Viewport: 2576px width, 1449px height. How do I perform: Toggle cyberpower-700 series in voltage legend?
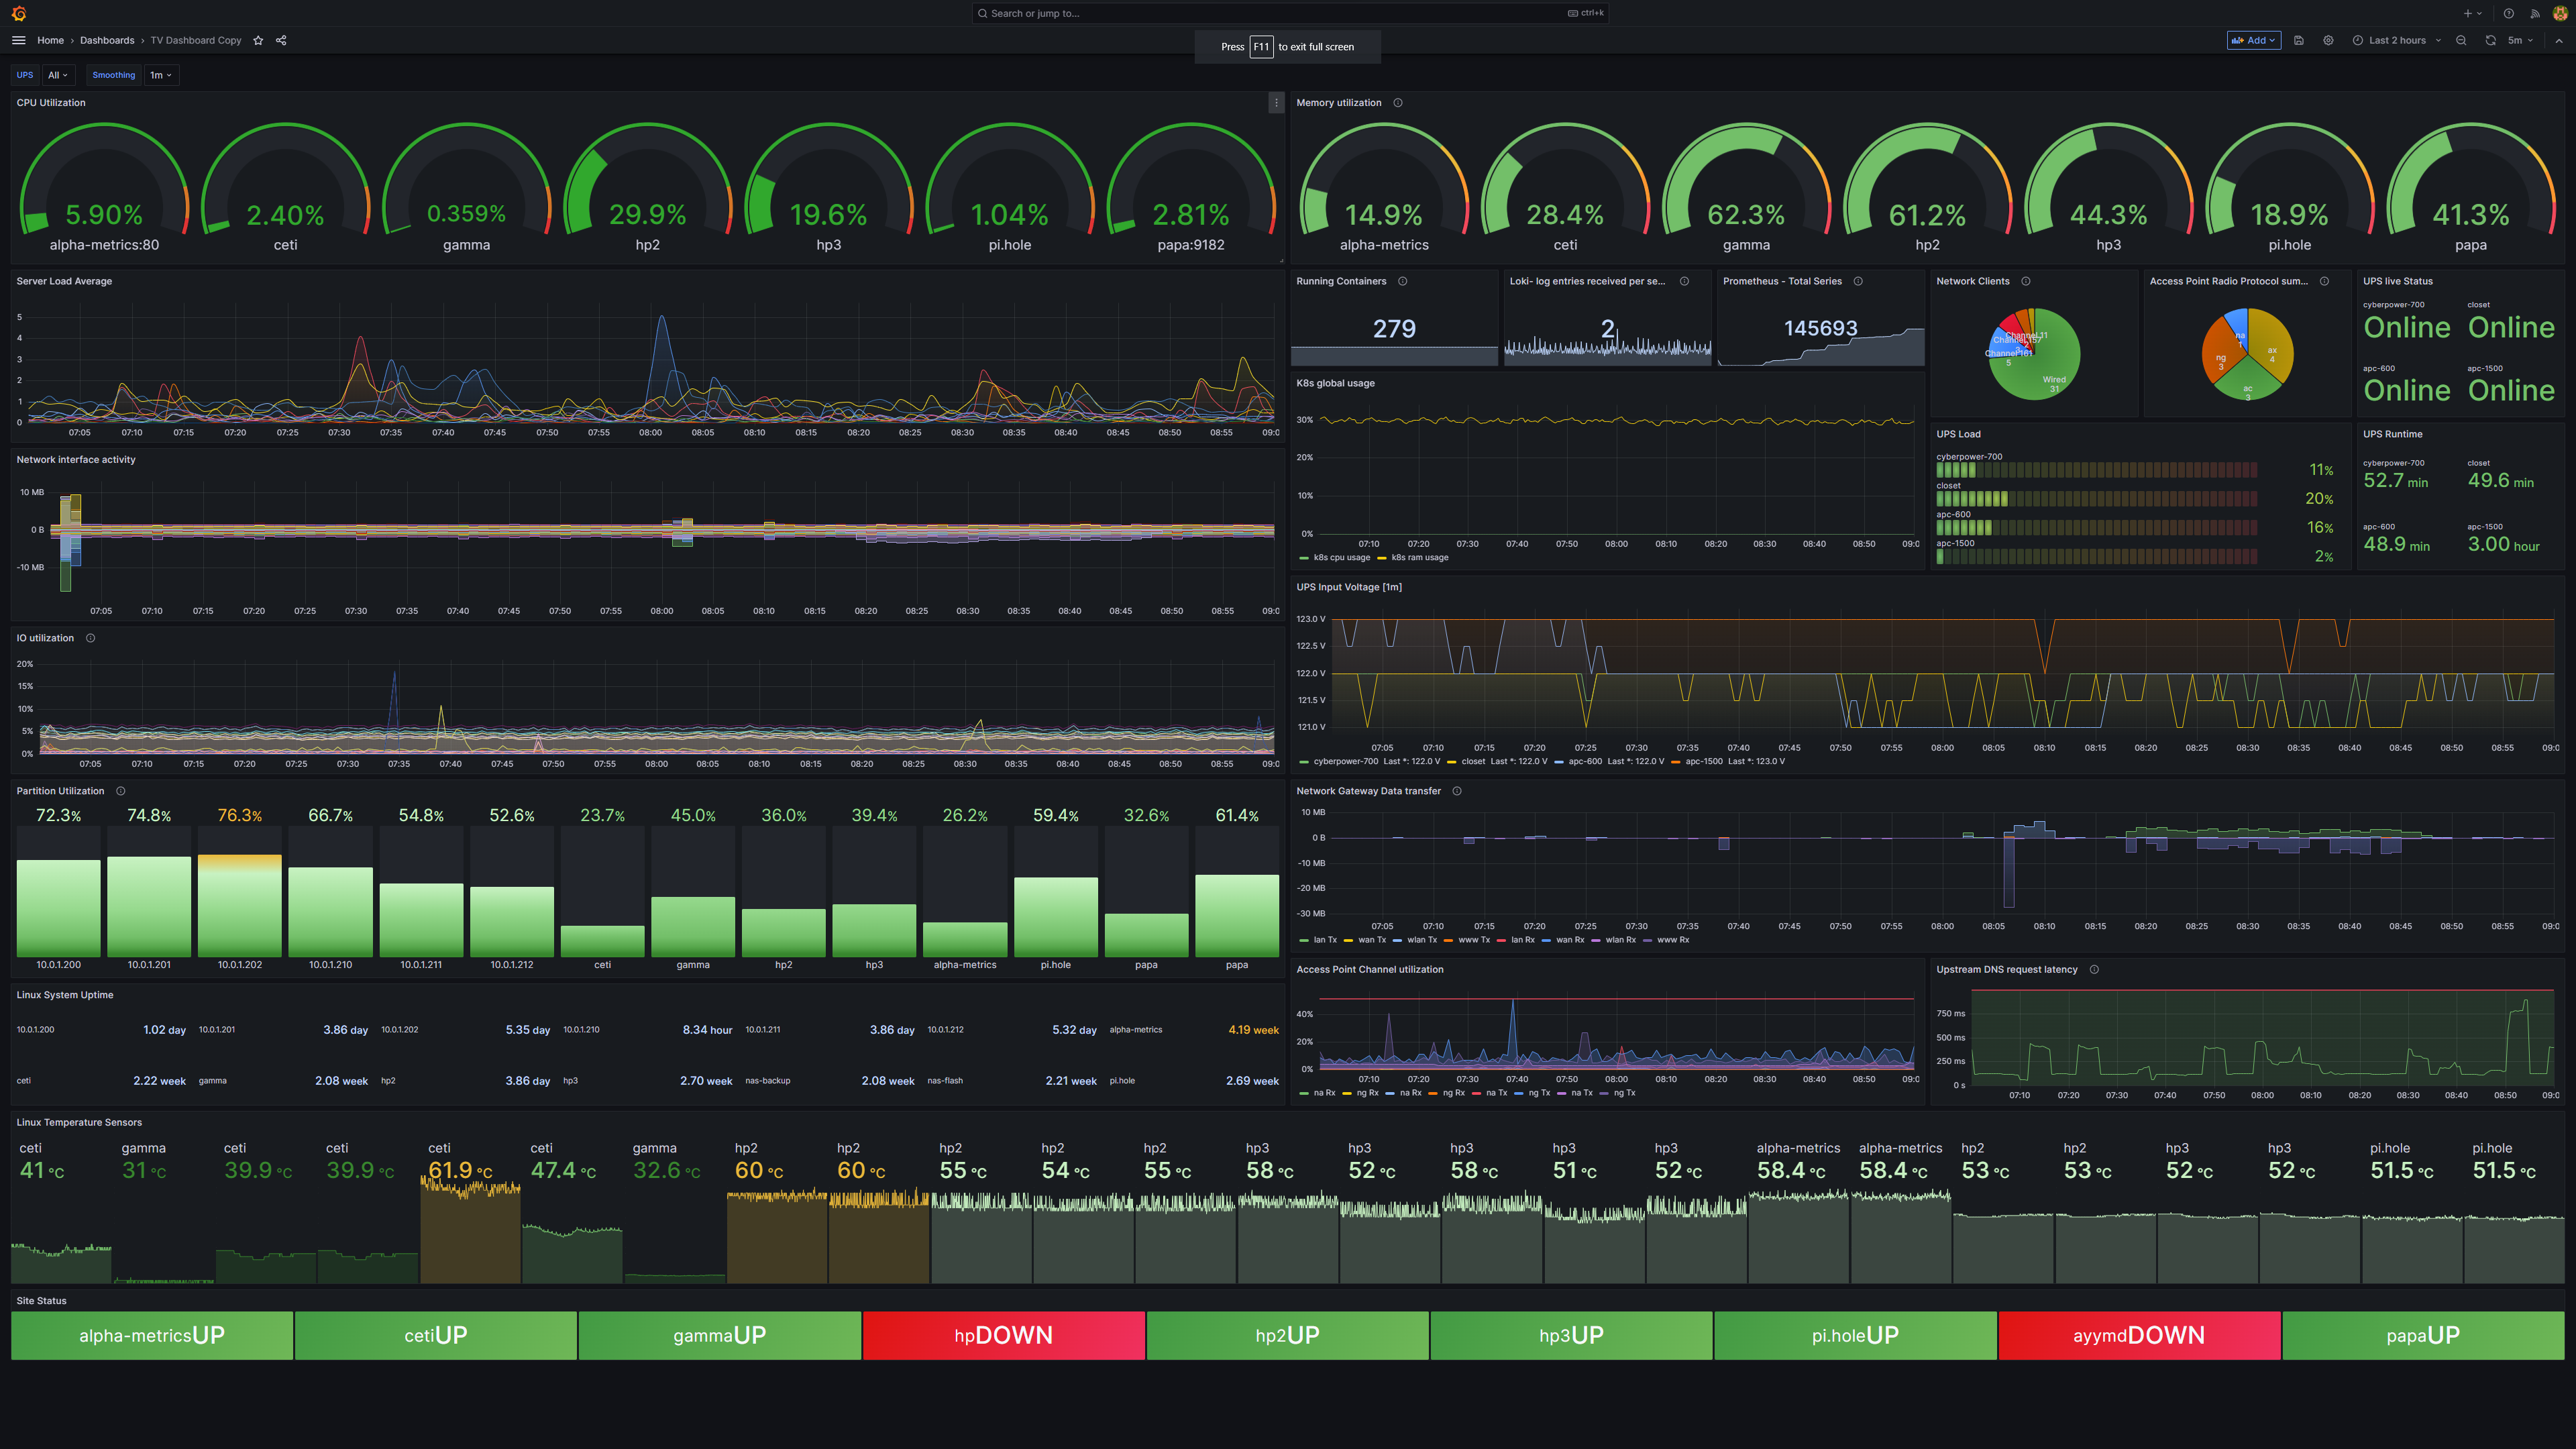coord(1346,762)
